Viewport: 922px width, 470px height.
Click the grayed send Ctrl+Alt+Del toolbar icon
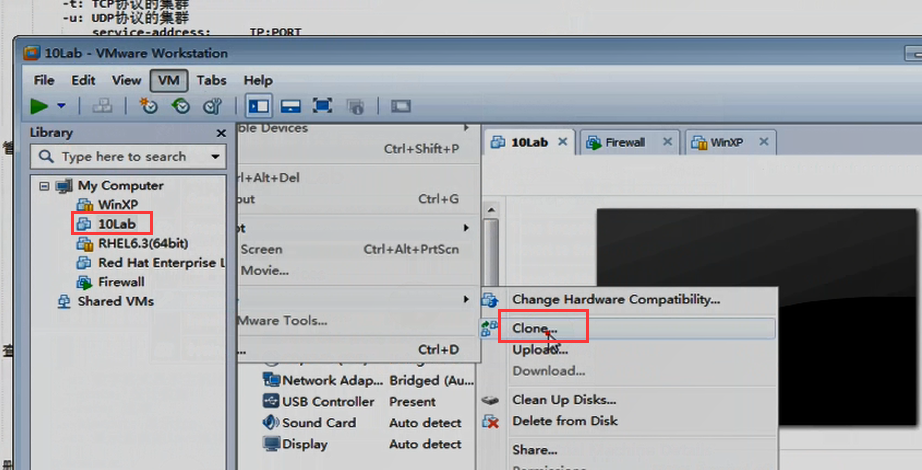tap(102, 106)
